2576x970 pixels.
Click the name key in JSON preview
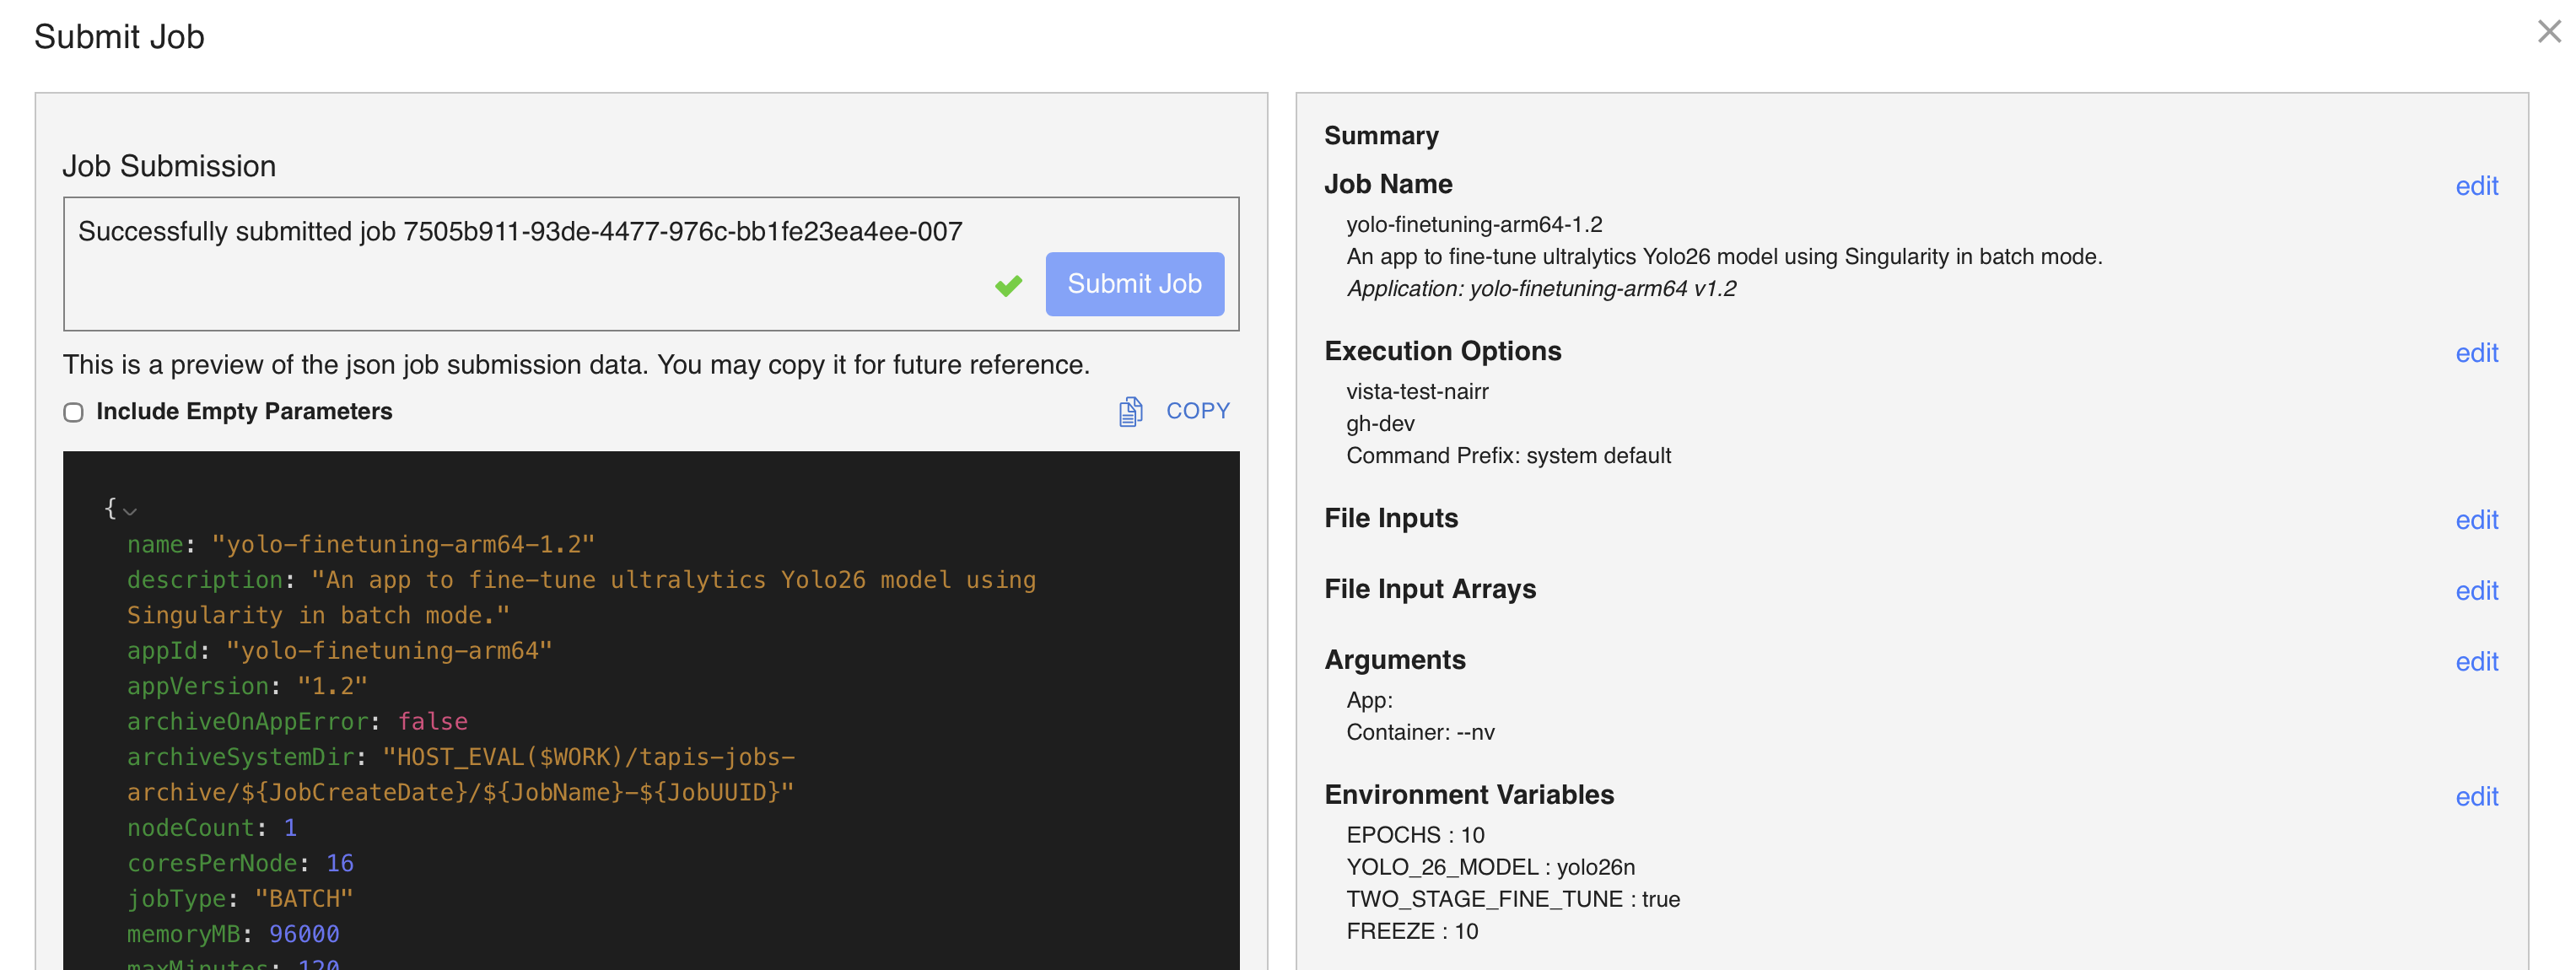[155, 545]
